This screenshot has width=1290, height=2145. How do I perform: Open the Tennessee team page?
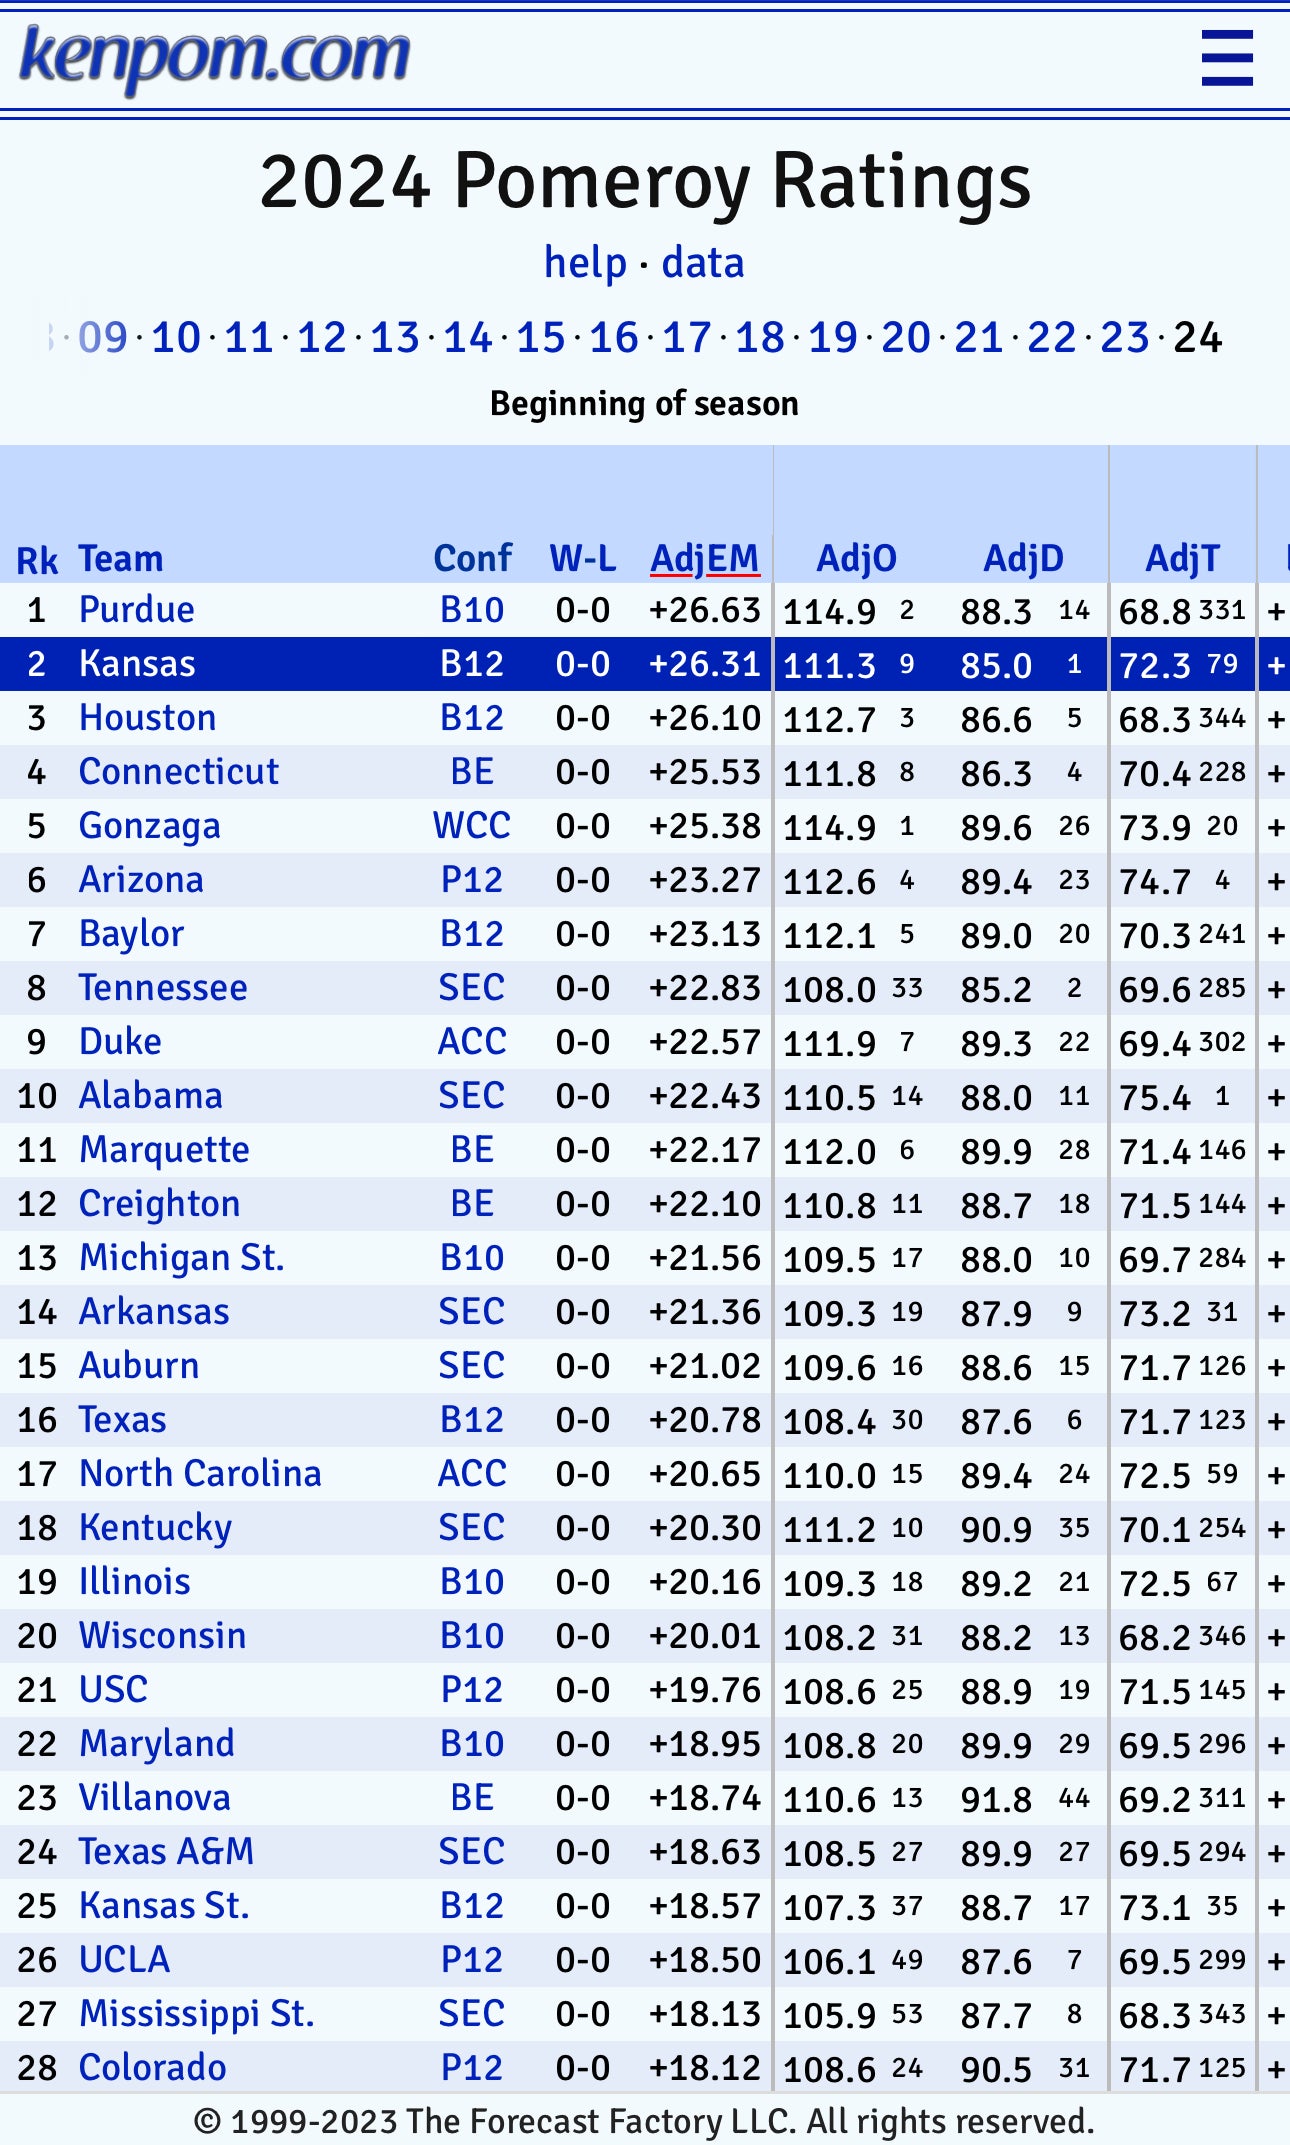click(163, 987)
